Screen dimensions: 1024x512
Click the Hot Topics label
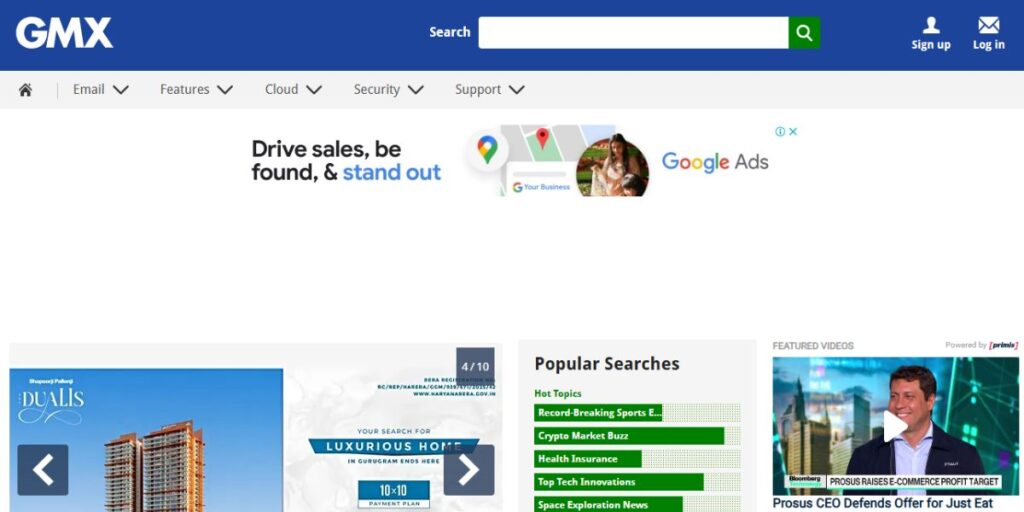click(558, 393)
